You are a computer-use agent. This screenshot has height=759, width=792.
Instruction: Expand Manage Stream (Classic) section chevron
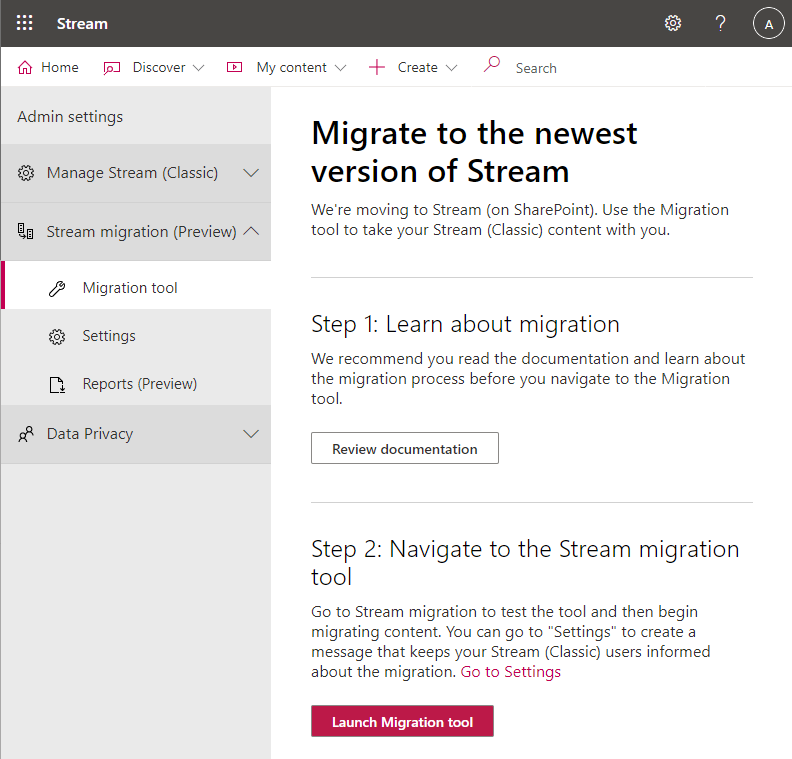coord(251,173)
